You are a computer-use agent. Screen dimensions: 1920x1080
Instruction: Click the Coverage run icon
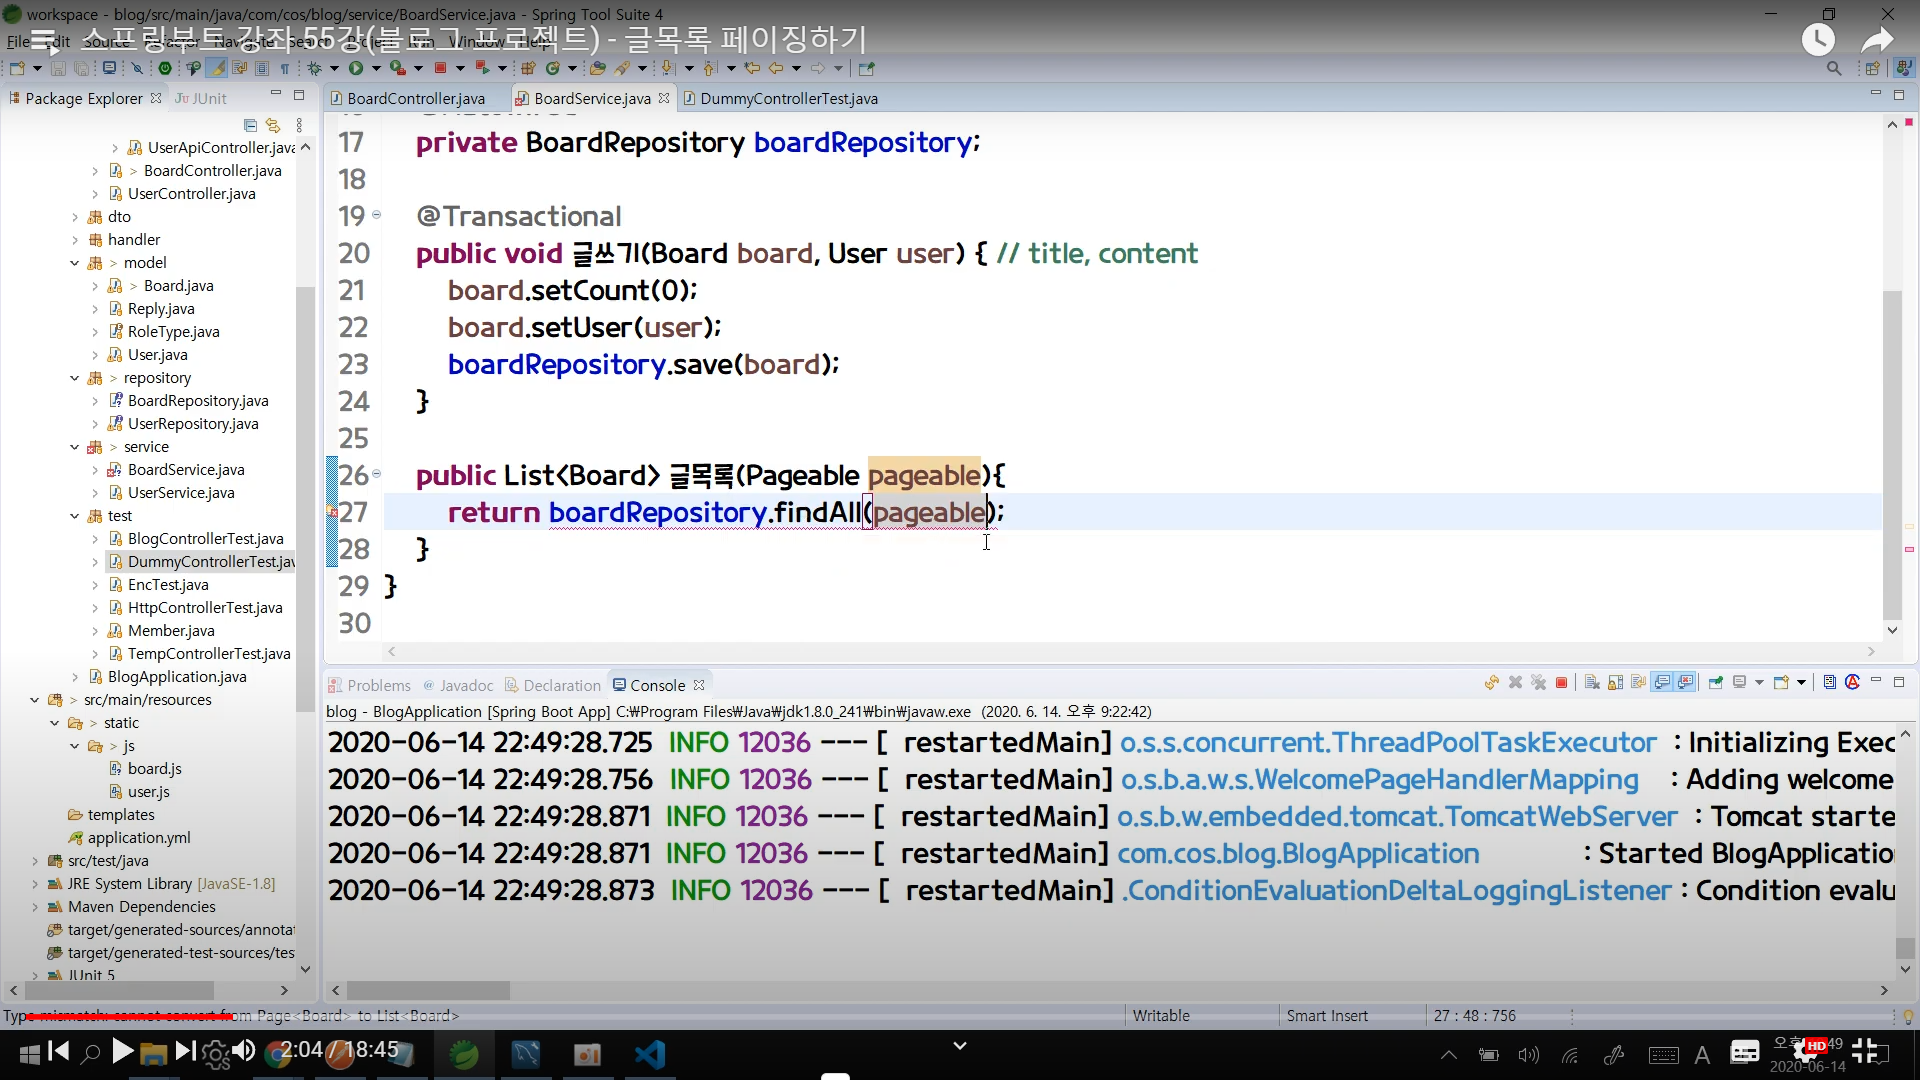click(x=397, y=68)
